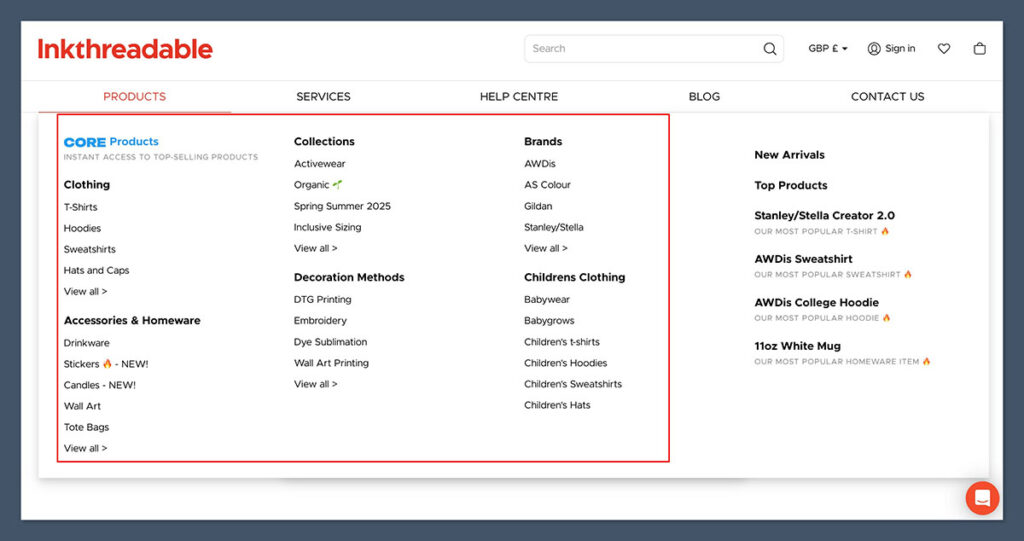Select Inclusive Sizing
This screenshot has height=541, width=1024.
(x=327, y=227)
